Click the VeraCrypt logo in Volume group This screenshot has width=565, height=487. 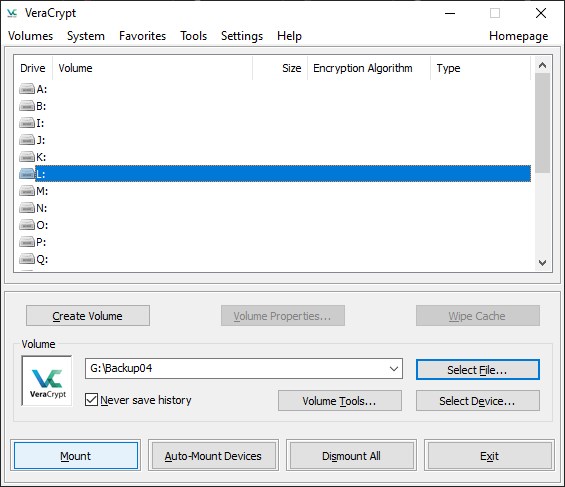pos(47,381)
